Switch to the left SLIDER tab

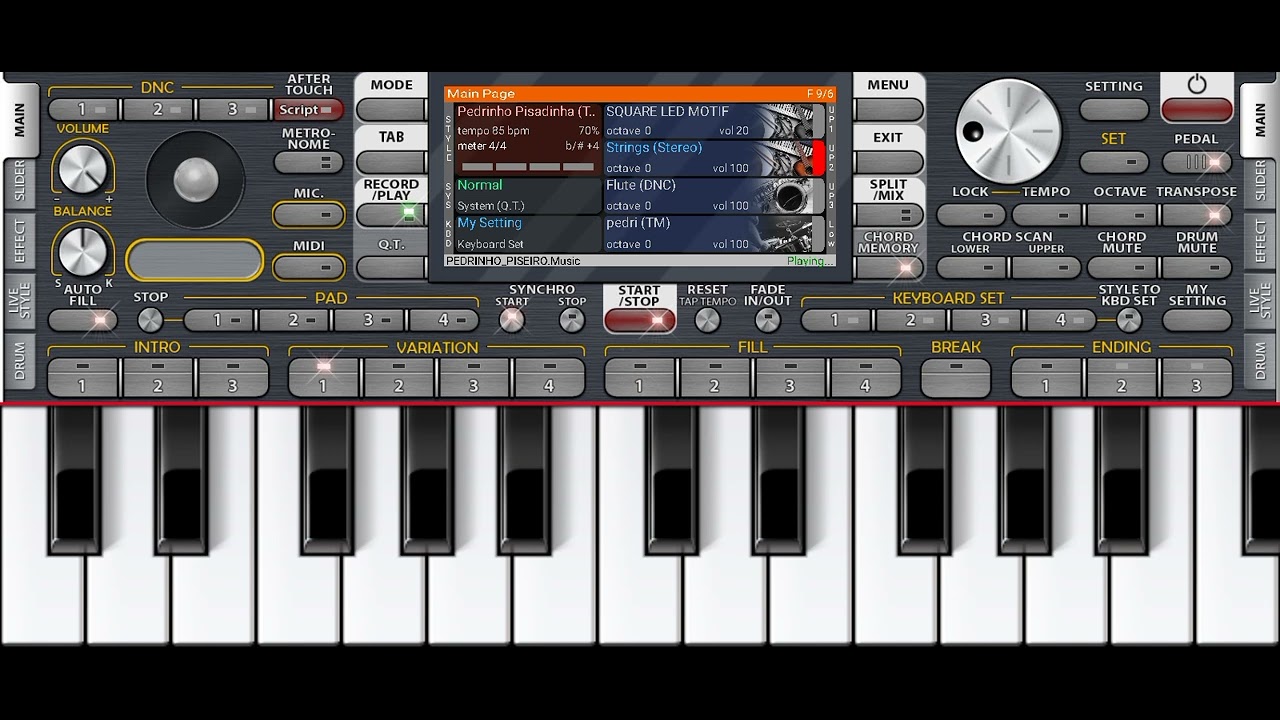point(19,182)
